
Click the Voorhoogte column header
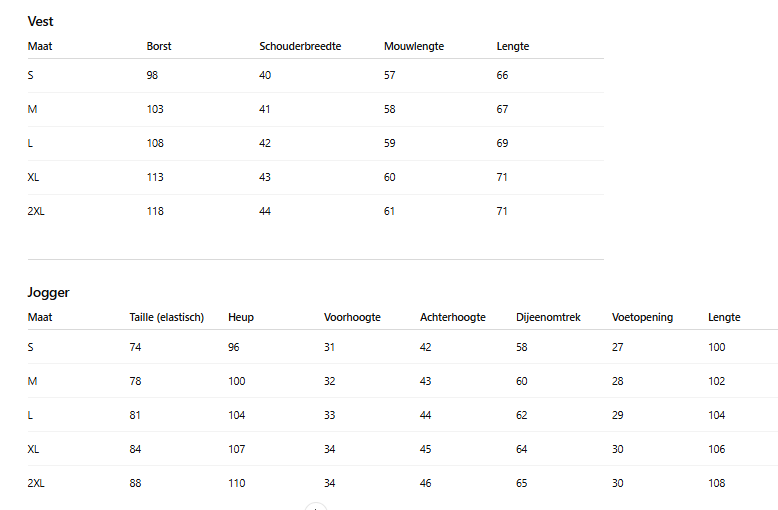(352, 318)
